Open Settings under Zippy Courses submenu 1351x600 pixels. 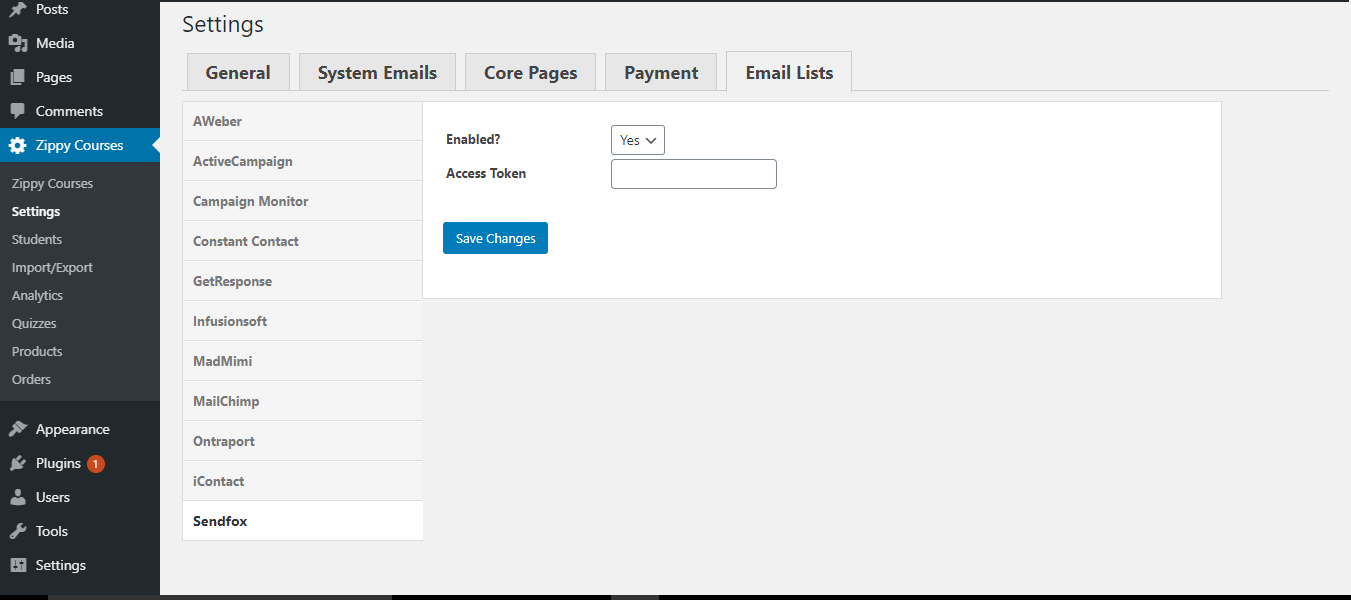click(36, 211)
